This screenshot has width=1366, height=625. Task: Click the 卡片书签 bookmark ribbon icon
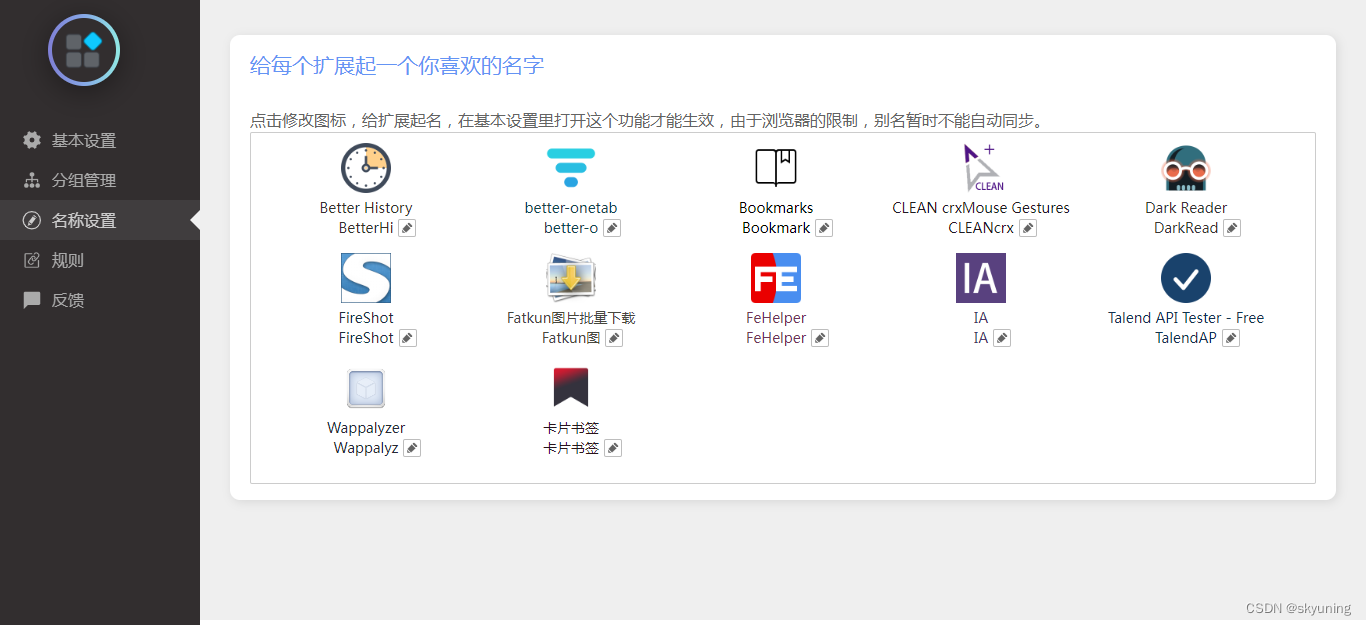571,388
